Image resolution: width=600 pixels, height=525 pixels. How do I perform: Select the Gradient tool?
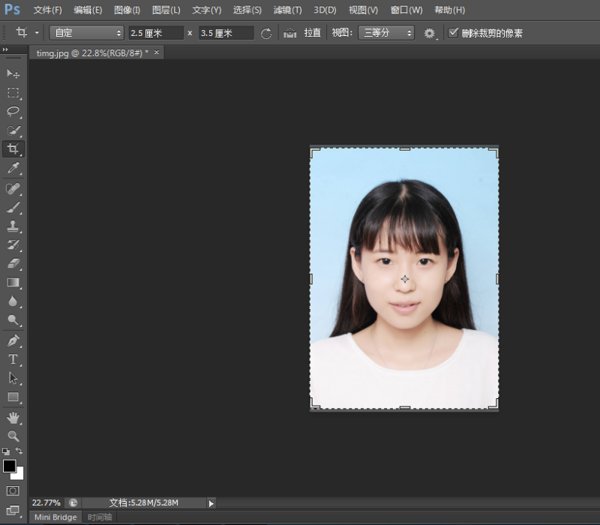click(x=13, y=282)
